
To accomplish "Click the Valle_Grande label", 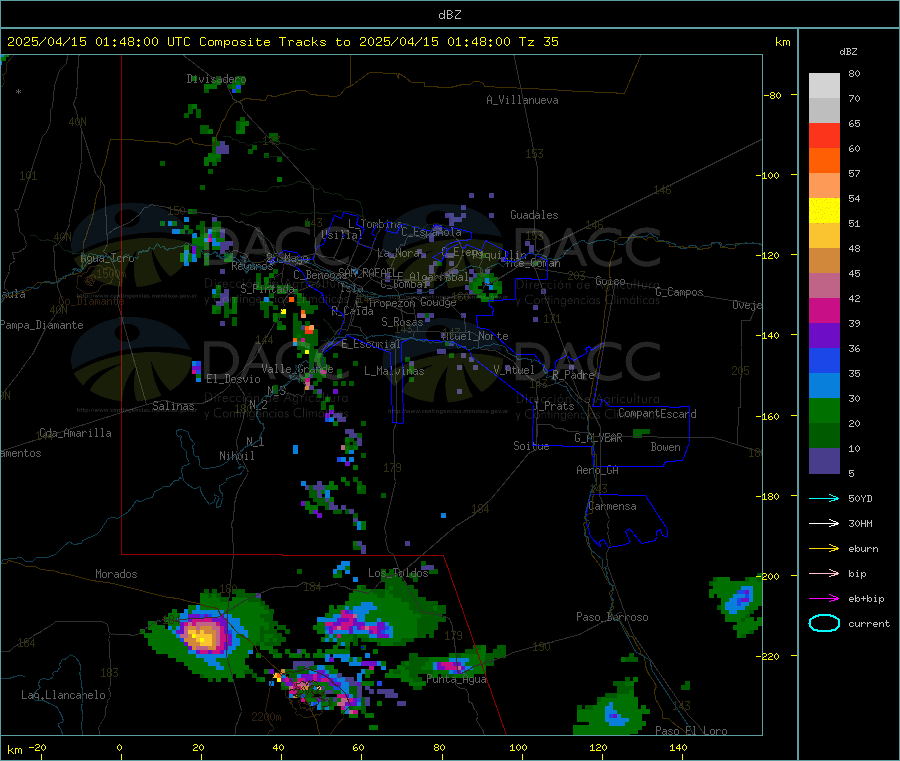I will click(297, 368).
